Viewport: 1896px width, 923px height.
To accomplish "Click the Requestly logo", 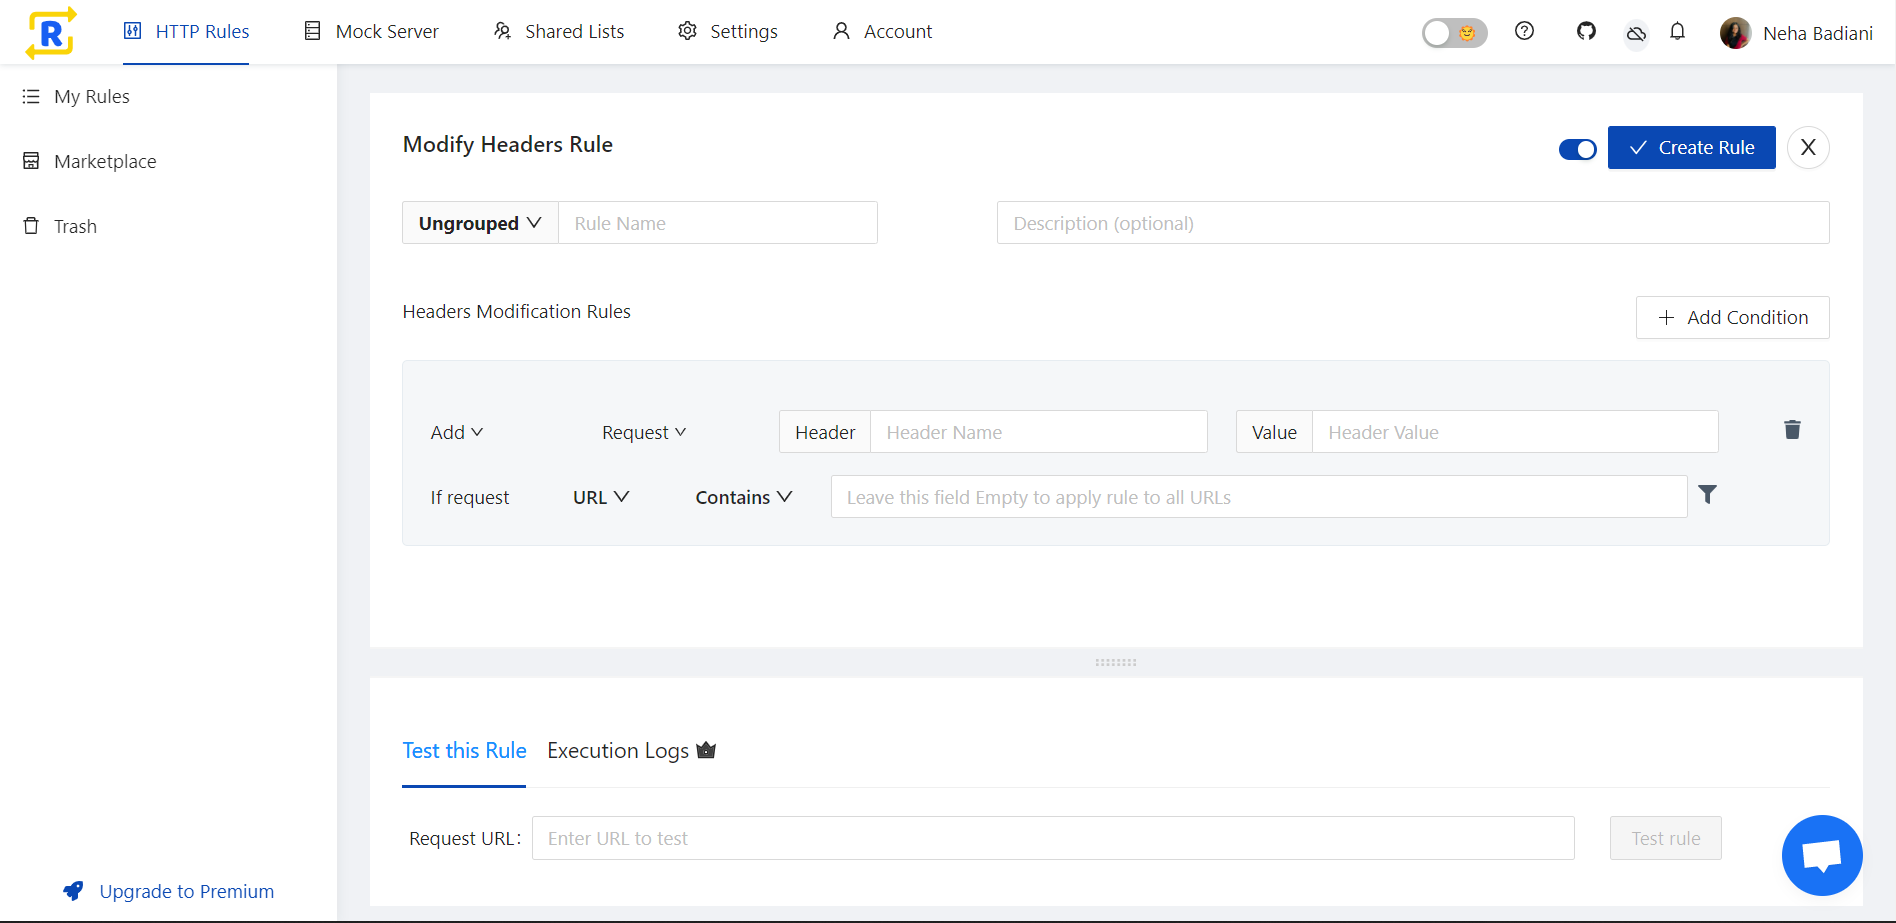I will click(x=49, y=31).
